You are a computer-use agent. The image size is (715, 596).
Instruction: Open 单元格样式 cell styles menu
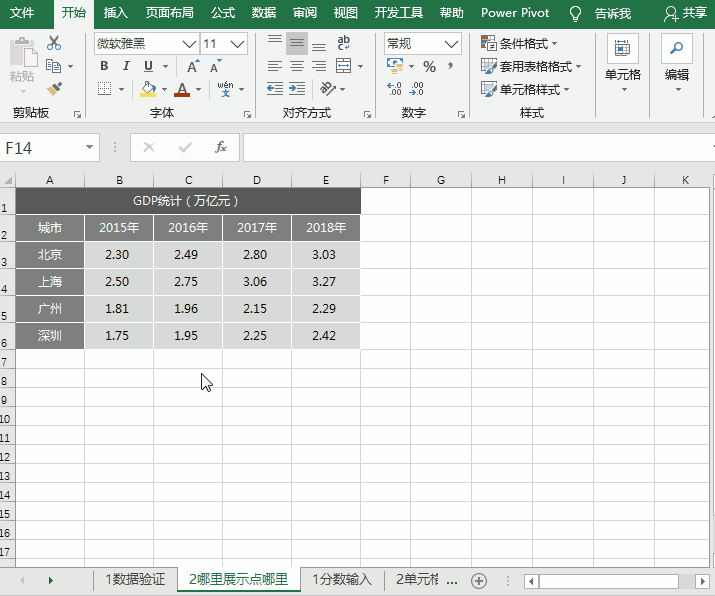[x=525, y=89]
